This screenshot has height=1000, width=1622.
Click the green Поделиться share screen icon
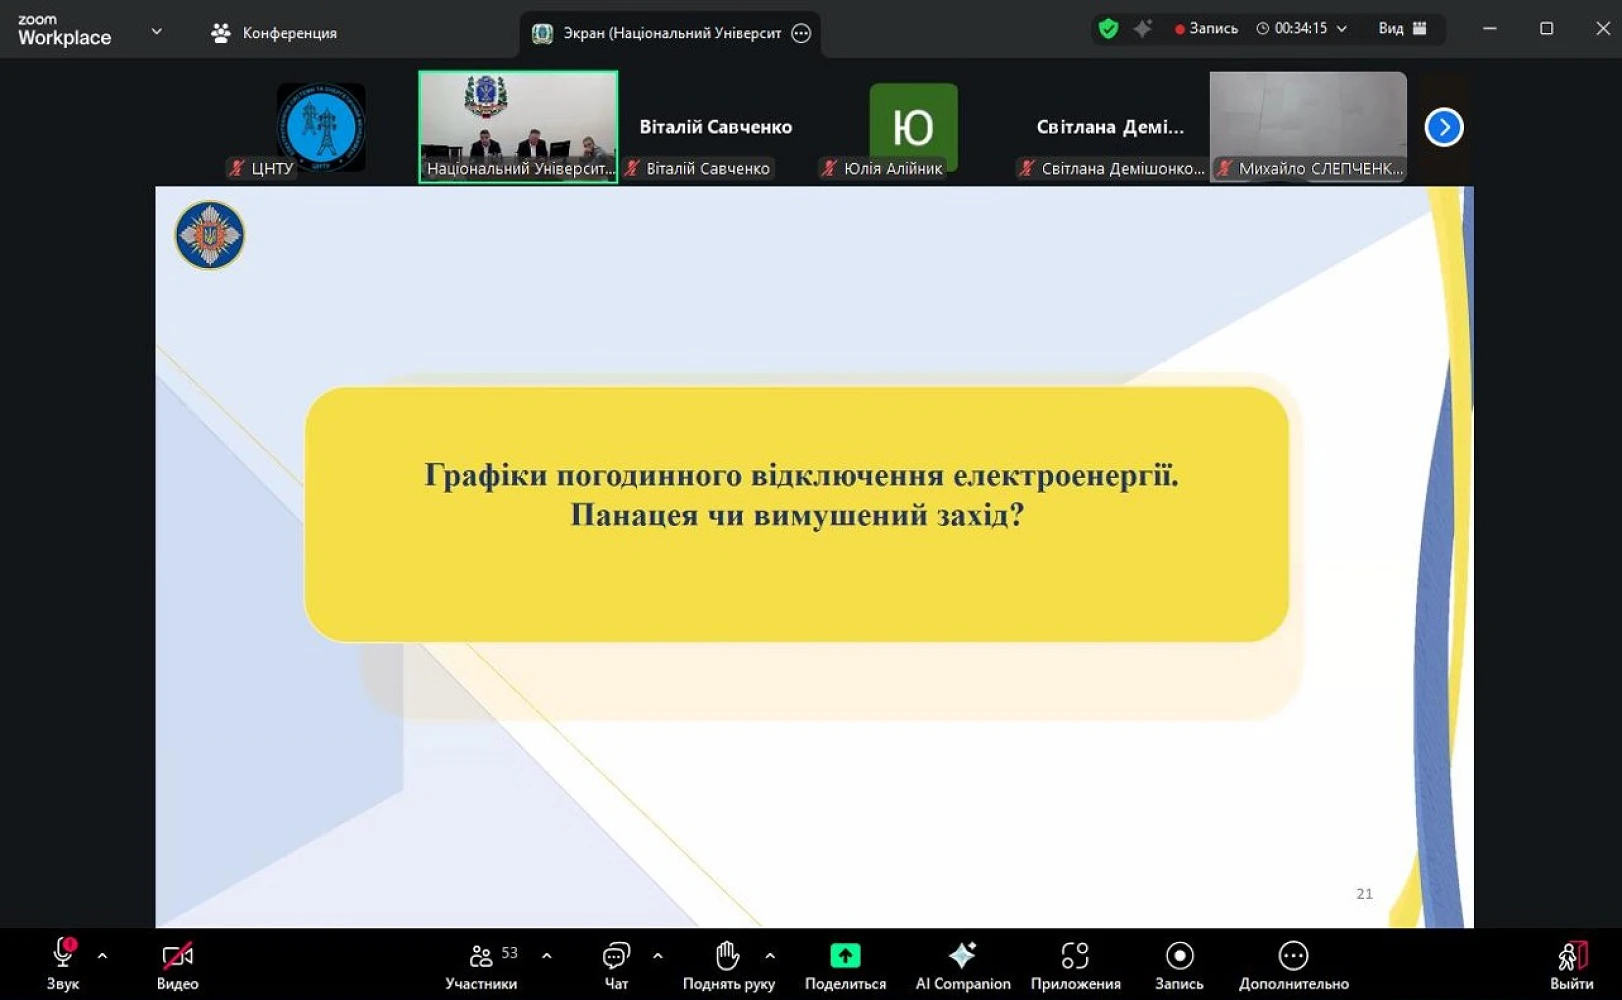(845, 956)
